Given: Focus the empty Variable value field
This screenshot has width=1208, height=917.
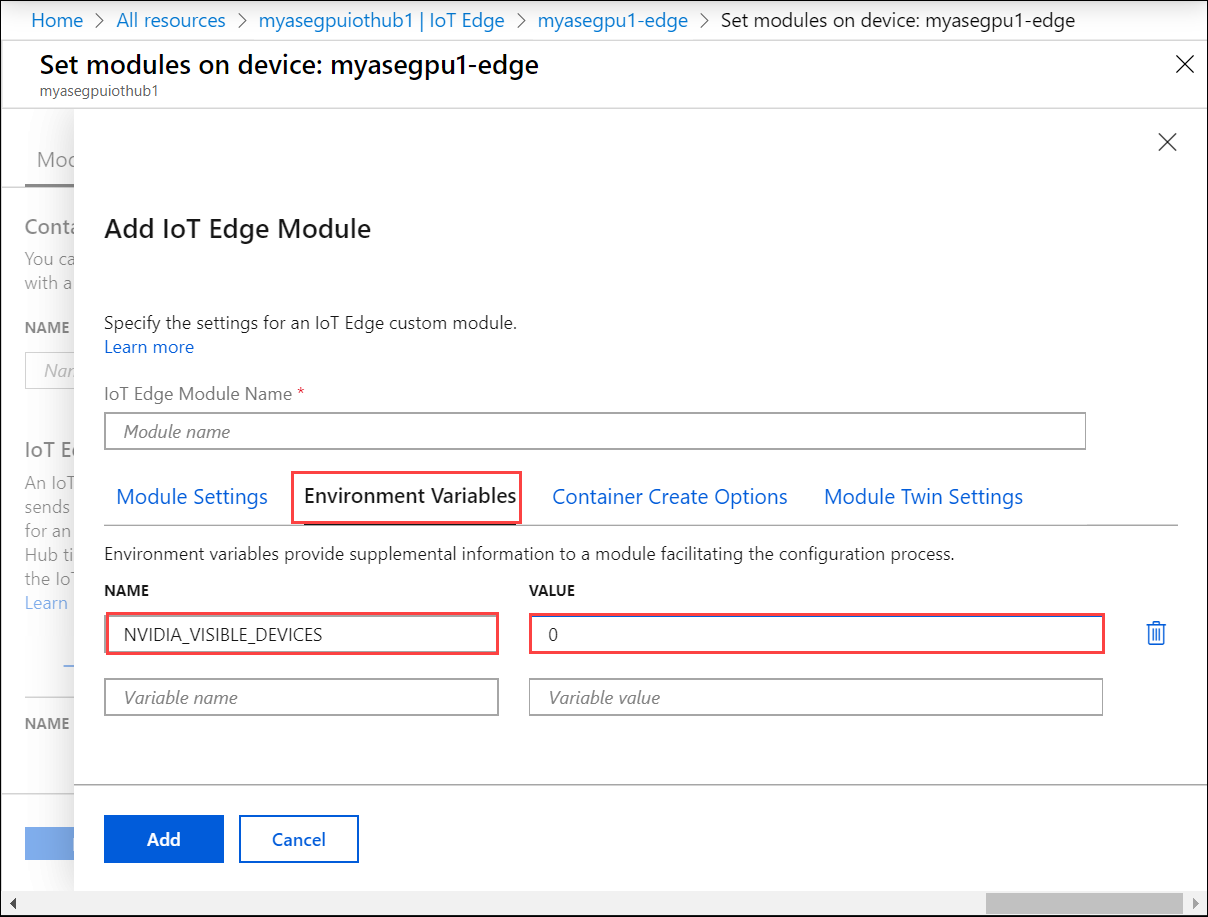Looking at the screenshot, I should coord(816,697).
